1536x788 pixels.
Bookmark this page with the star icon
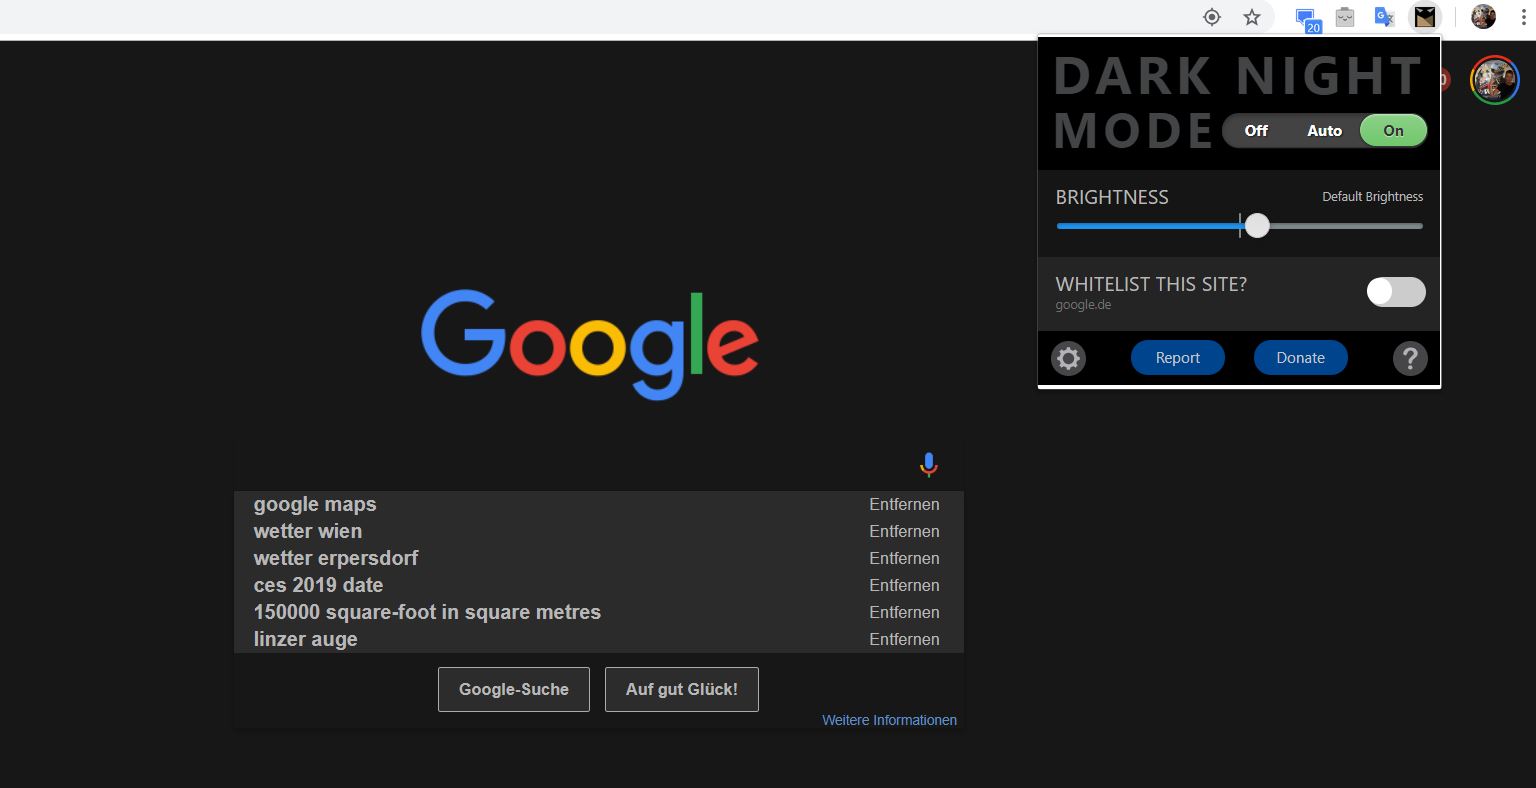[x=1252, y=17]
